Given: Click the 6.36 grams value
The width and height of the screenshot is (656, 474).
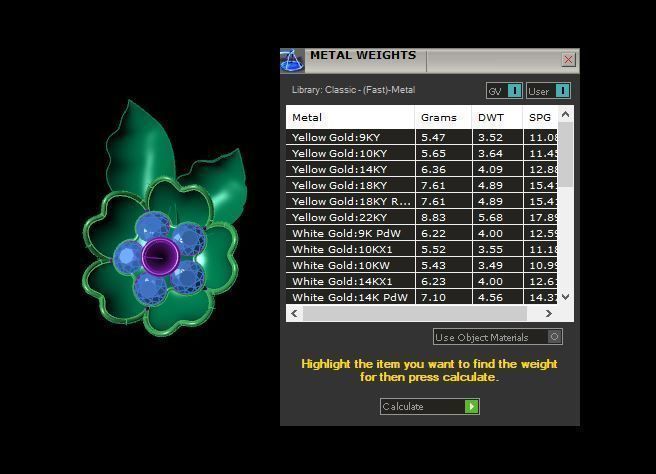Looking at the screenshot, I should click(x=433, y=169).
